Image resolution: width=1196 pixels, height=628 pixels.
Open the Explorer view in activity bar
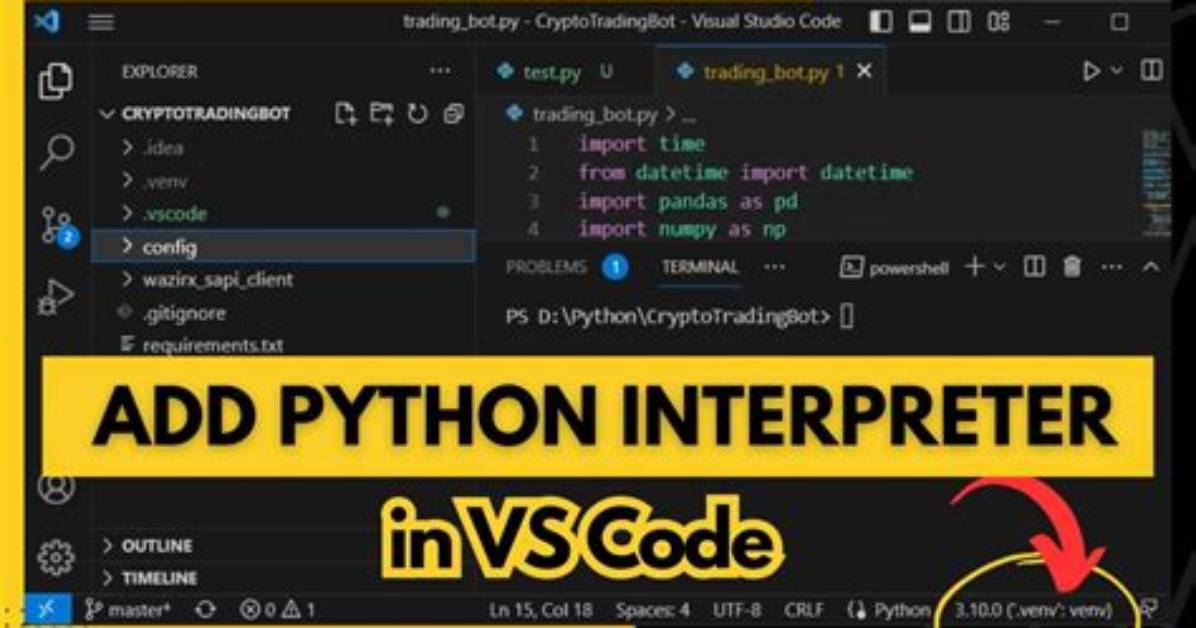click(x=56, y=80)
